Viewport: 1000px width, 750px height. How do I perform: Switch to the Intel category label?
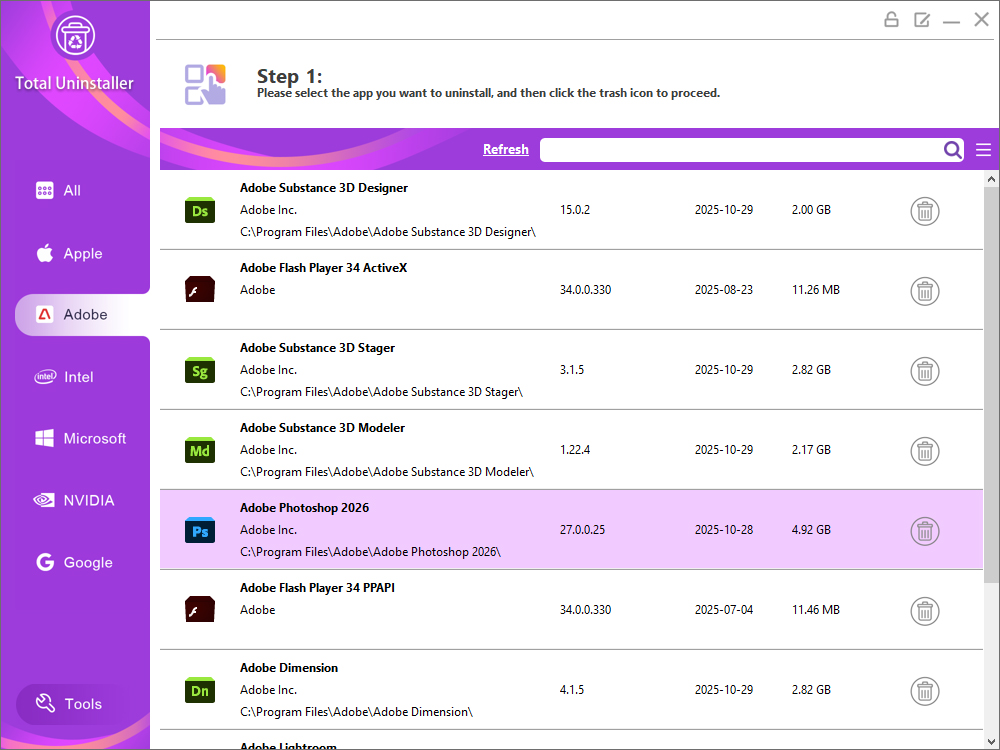pos(78,378)
